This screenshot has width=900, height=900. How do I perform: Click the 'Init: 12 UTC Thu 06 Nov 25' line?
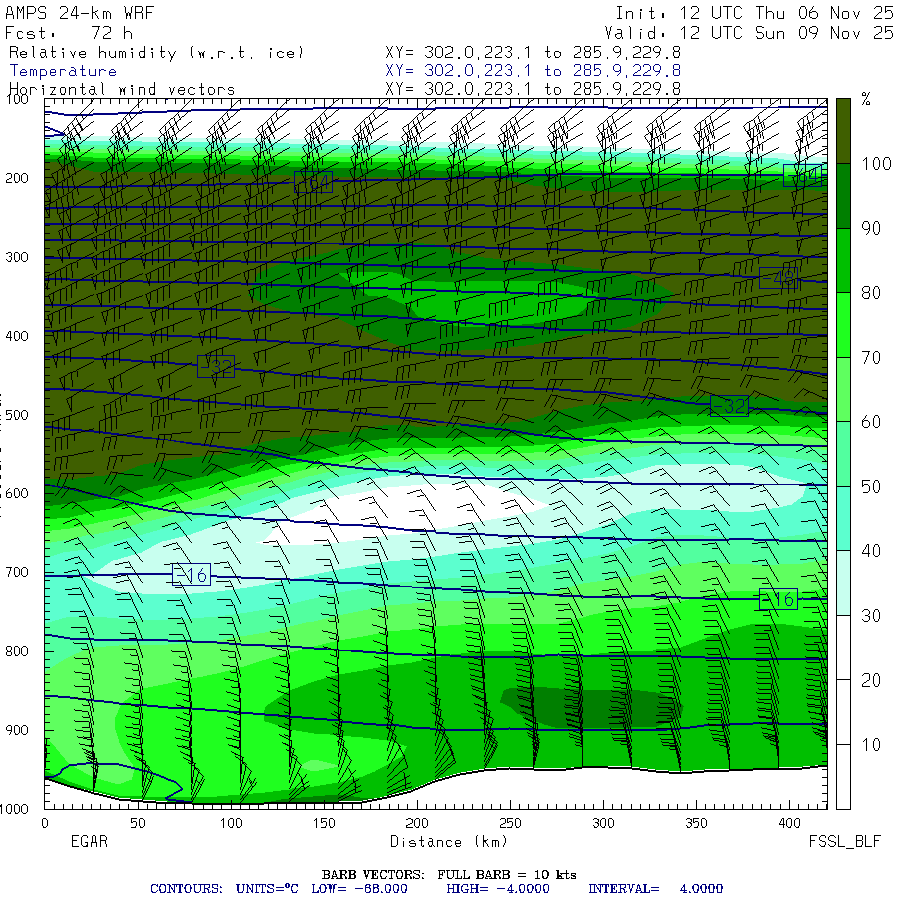[754, 13]
